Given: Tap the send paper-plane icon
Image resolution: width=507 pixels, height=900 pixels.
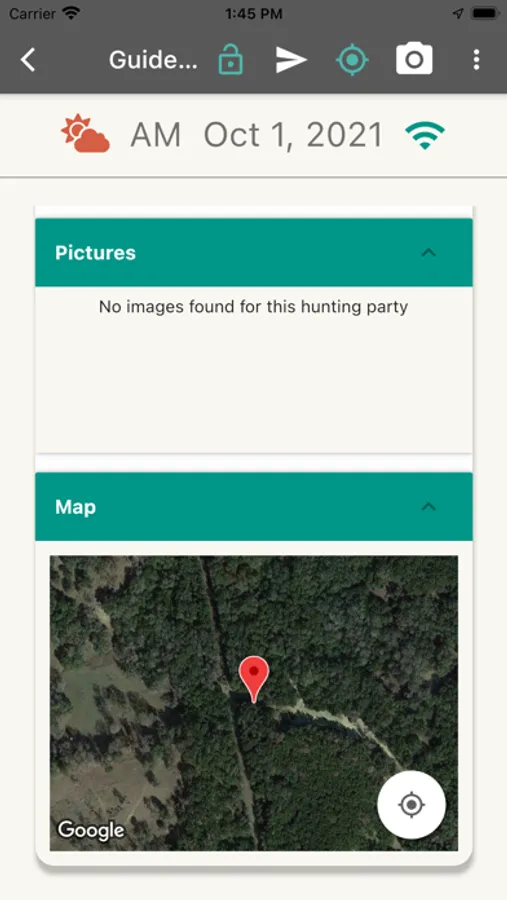Looking at the screenshot, I should [x=291, y=60].
